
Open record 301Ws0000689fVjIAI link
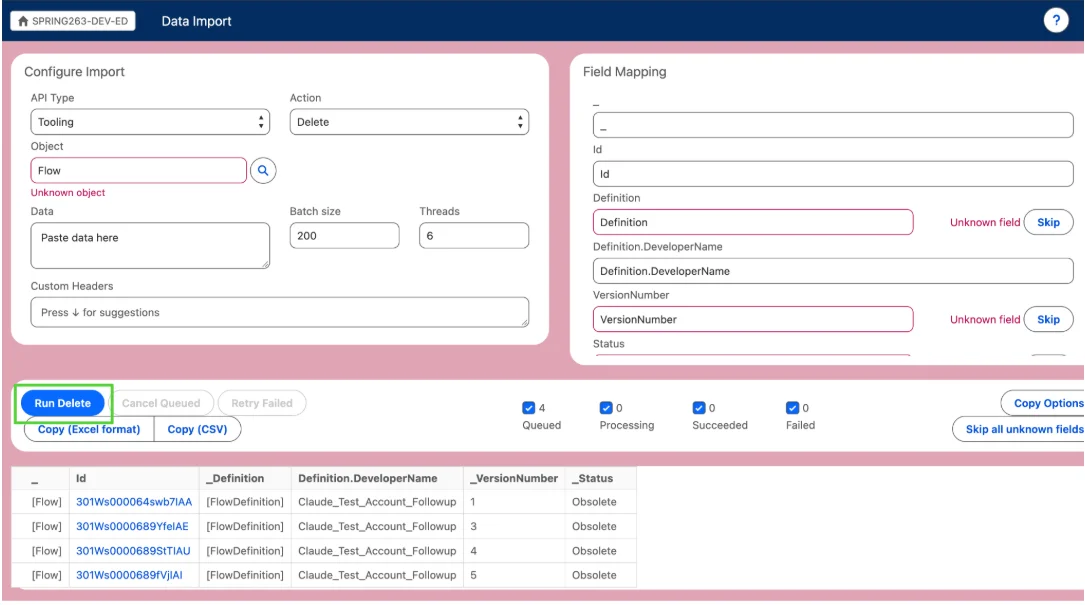(x=129, y=575)
